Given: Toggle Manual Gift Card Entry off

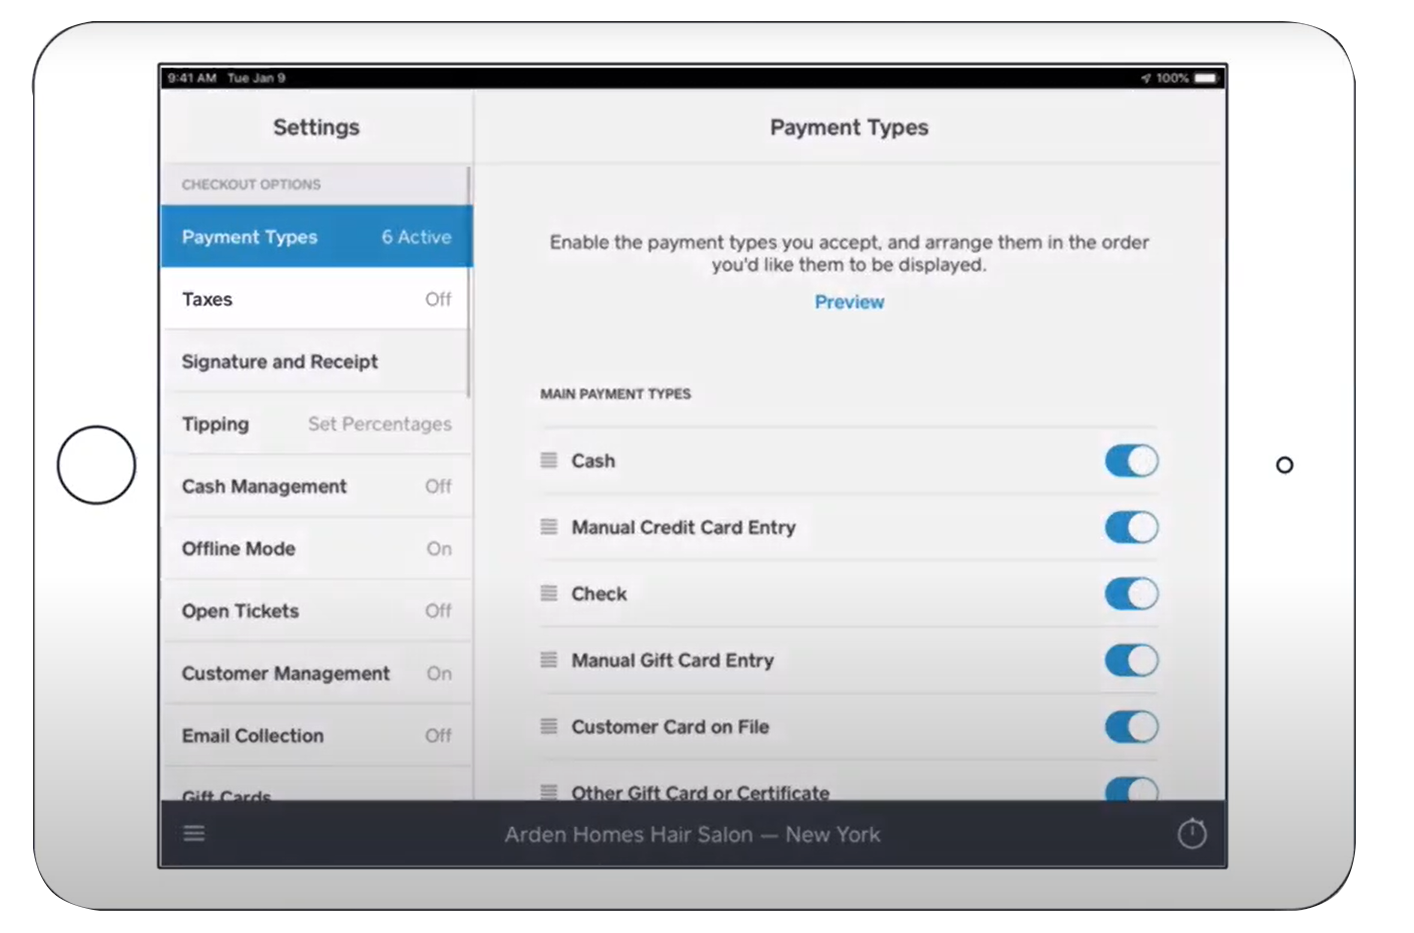Looking at the screenshot, I should coord(1131,660).
